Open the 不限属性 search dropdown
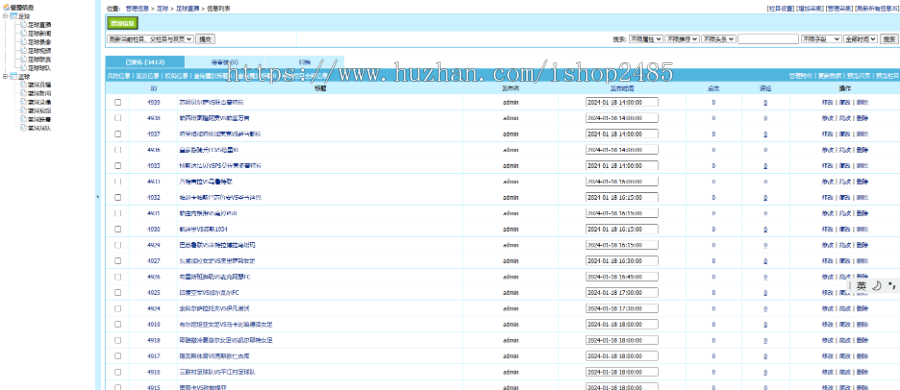The width and height of the screenshot is (900, 390). coord(646,39)
